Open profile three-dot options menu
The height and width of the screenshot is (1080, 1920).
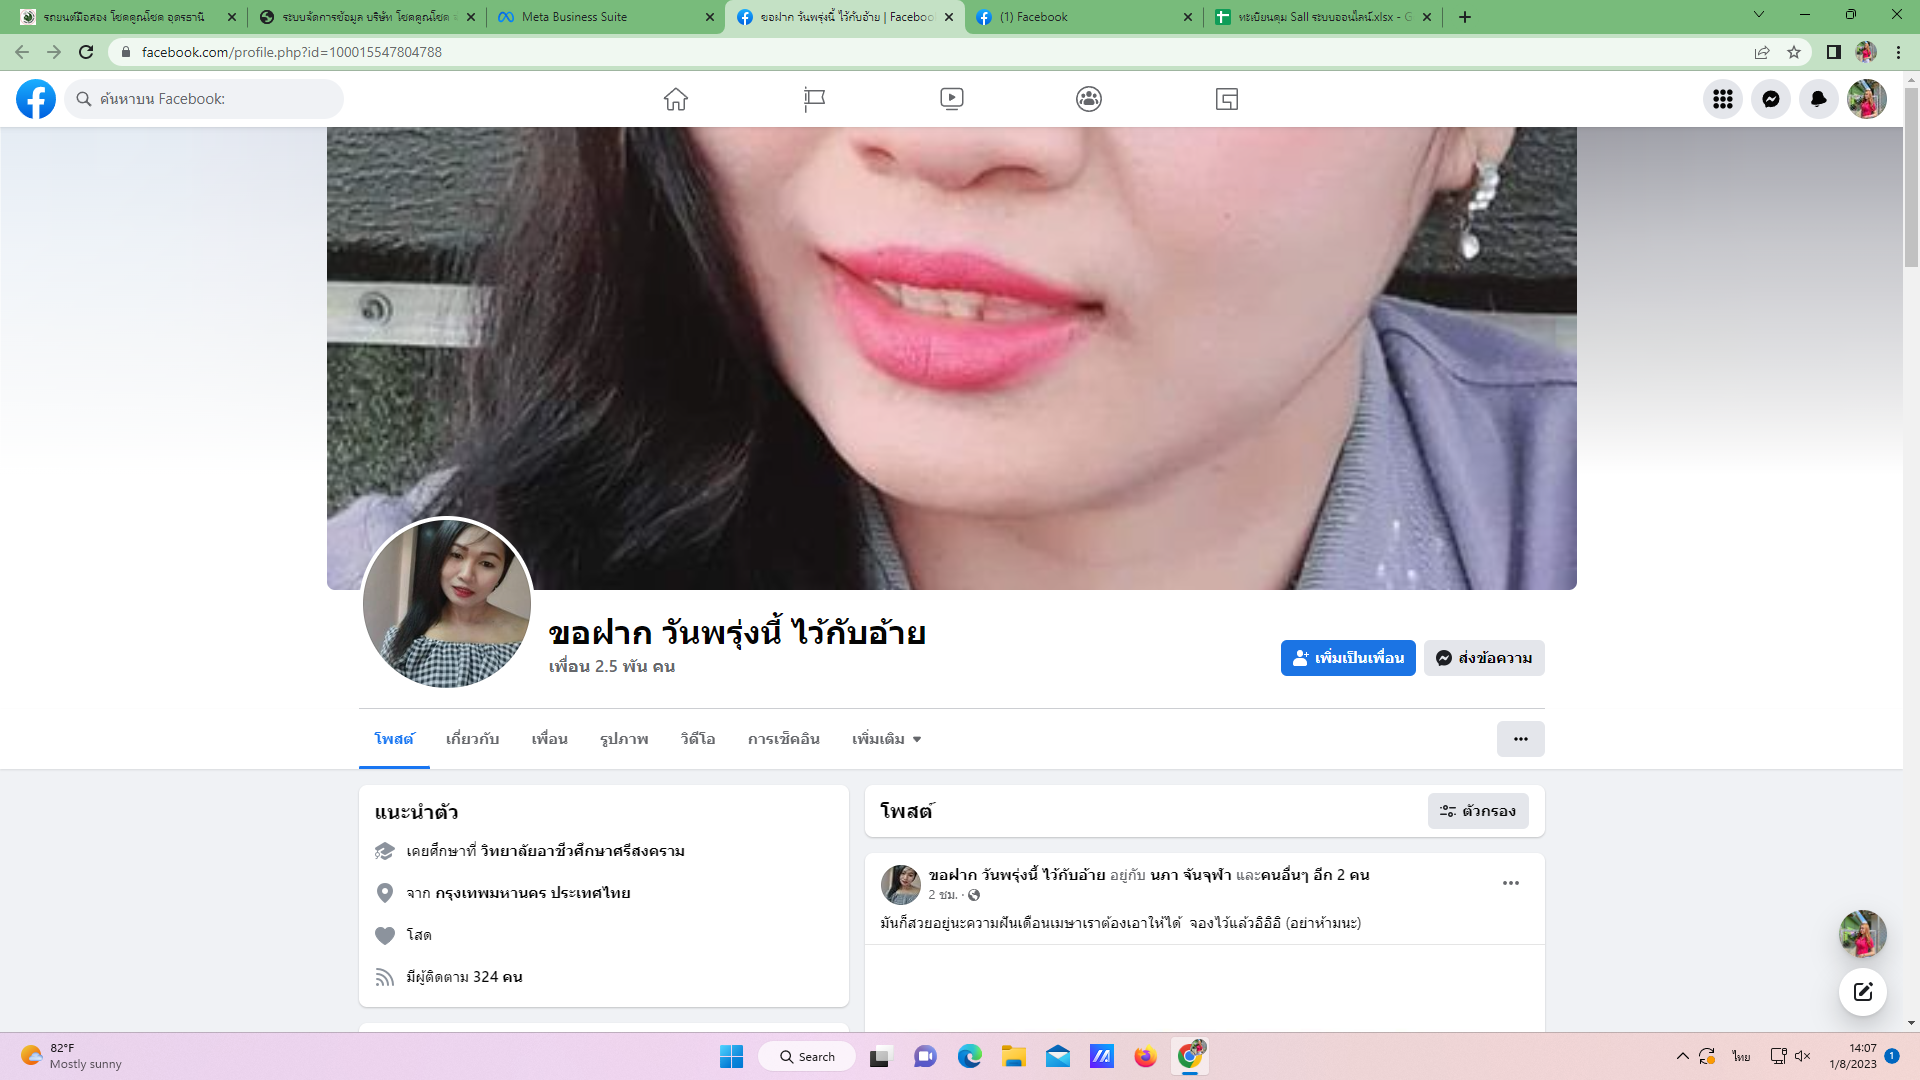pos(1520,739)
